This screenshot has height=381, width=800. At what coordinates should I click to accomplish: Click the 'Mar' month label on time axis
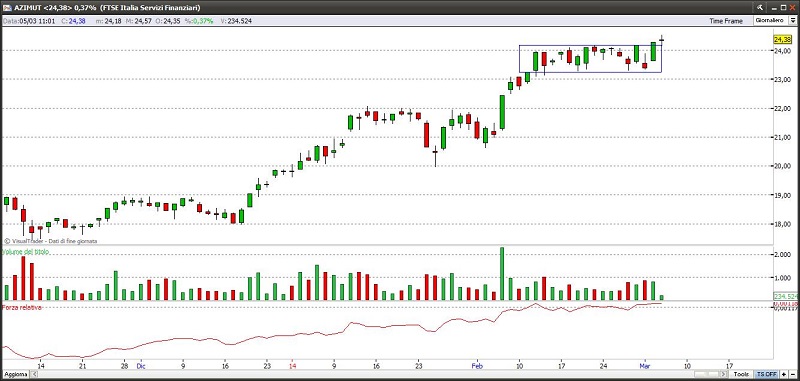coord(645,366)
